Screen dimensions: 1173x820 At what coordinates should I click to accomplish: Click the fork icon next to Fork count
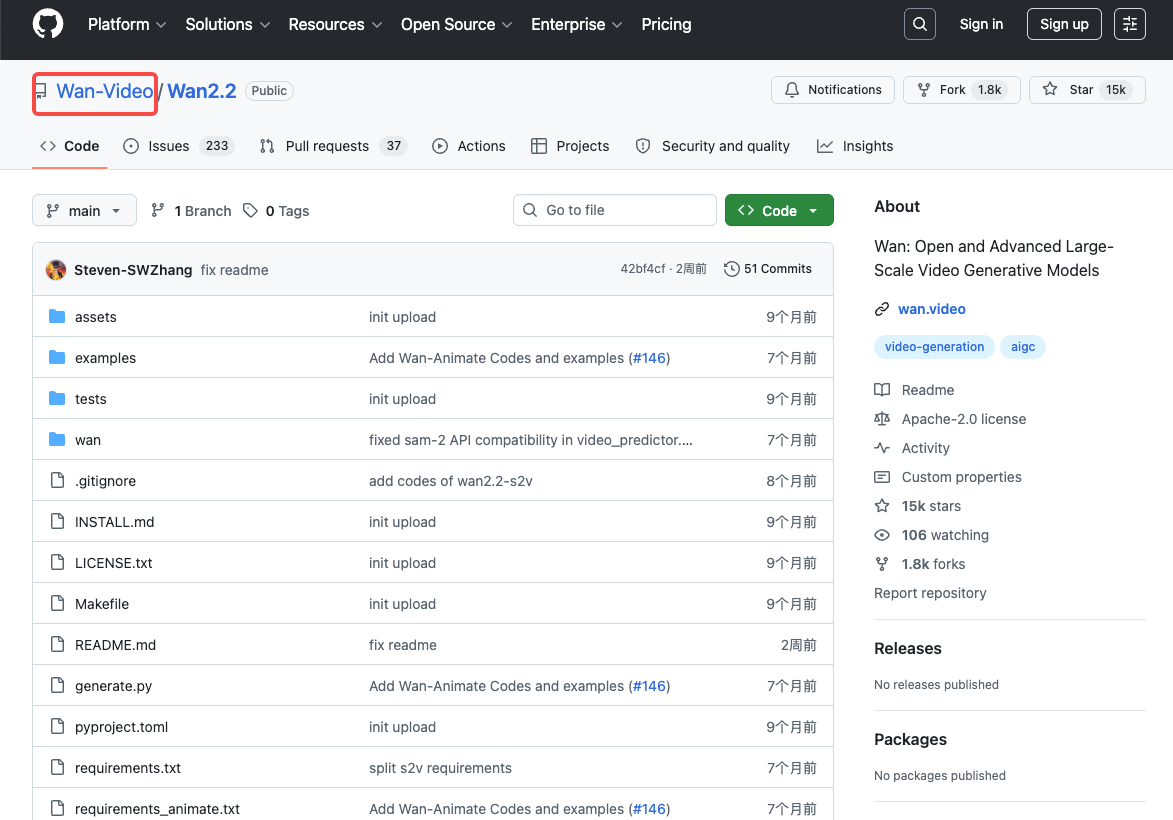coord(922,89)
